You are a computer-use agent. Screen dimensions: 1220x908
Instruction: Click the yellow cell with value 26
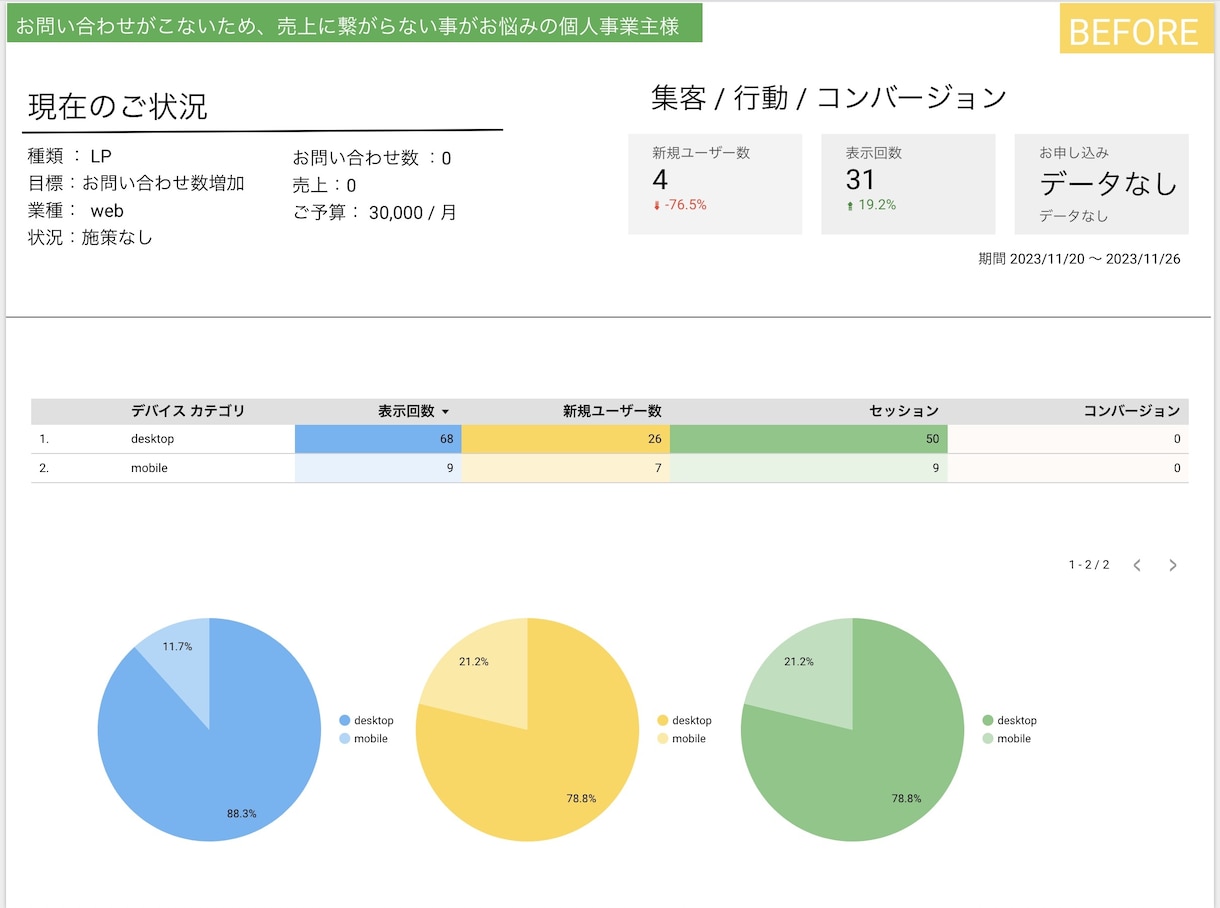(566, 439)
